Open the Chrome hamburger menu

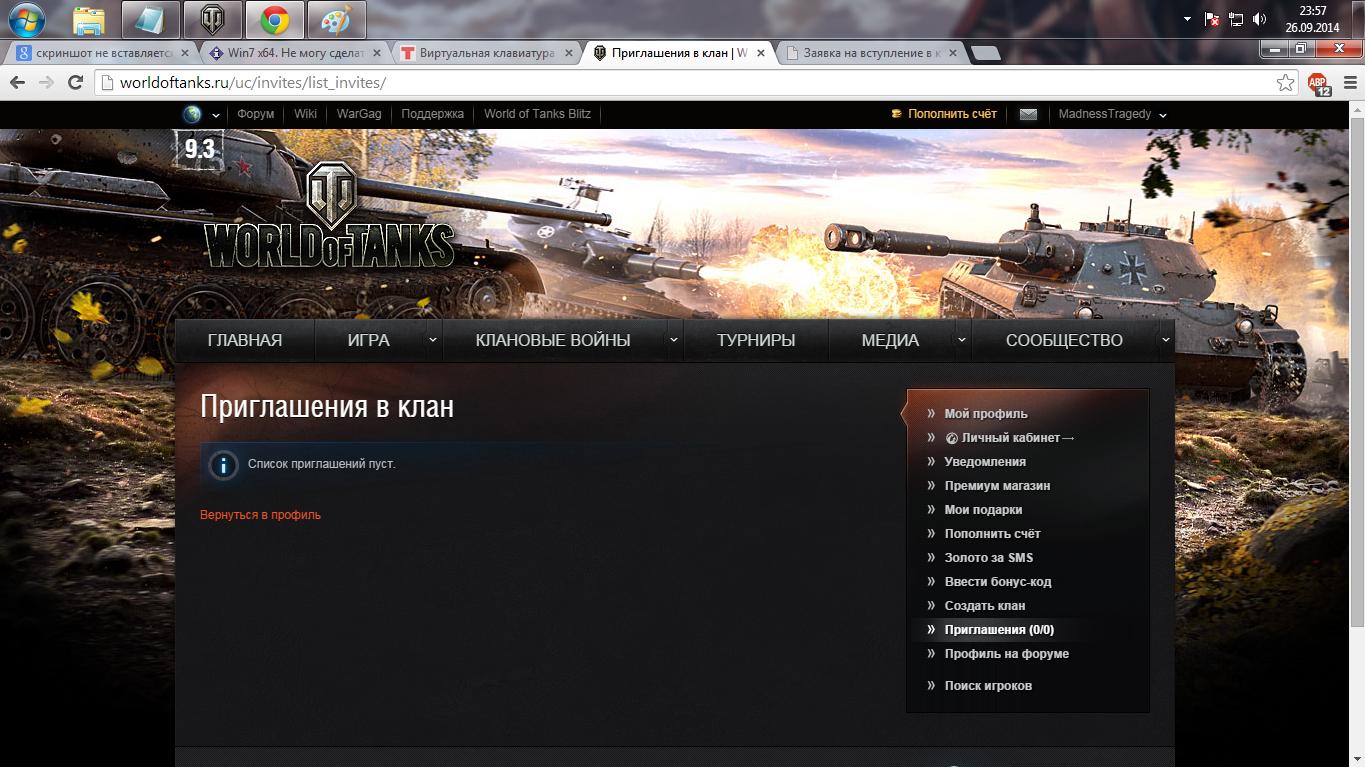(x=1348, y=83)
